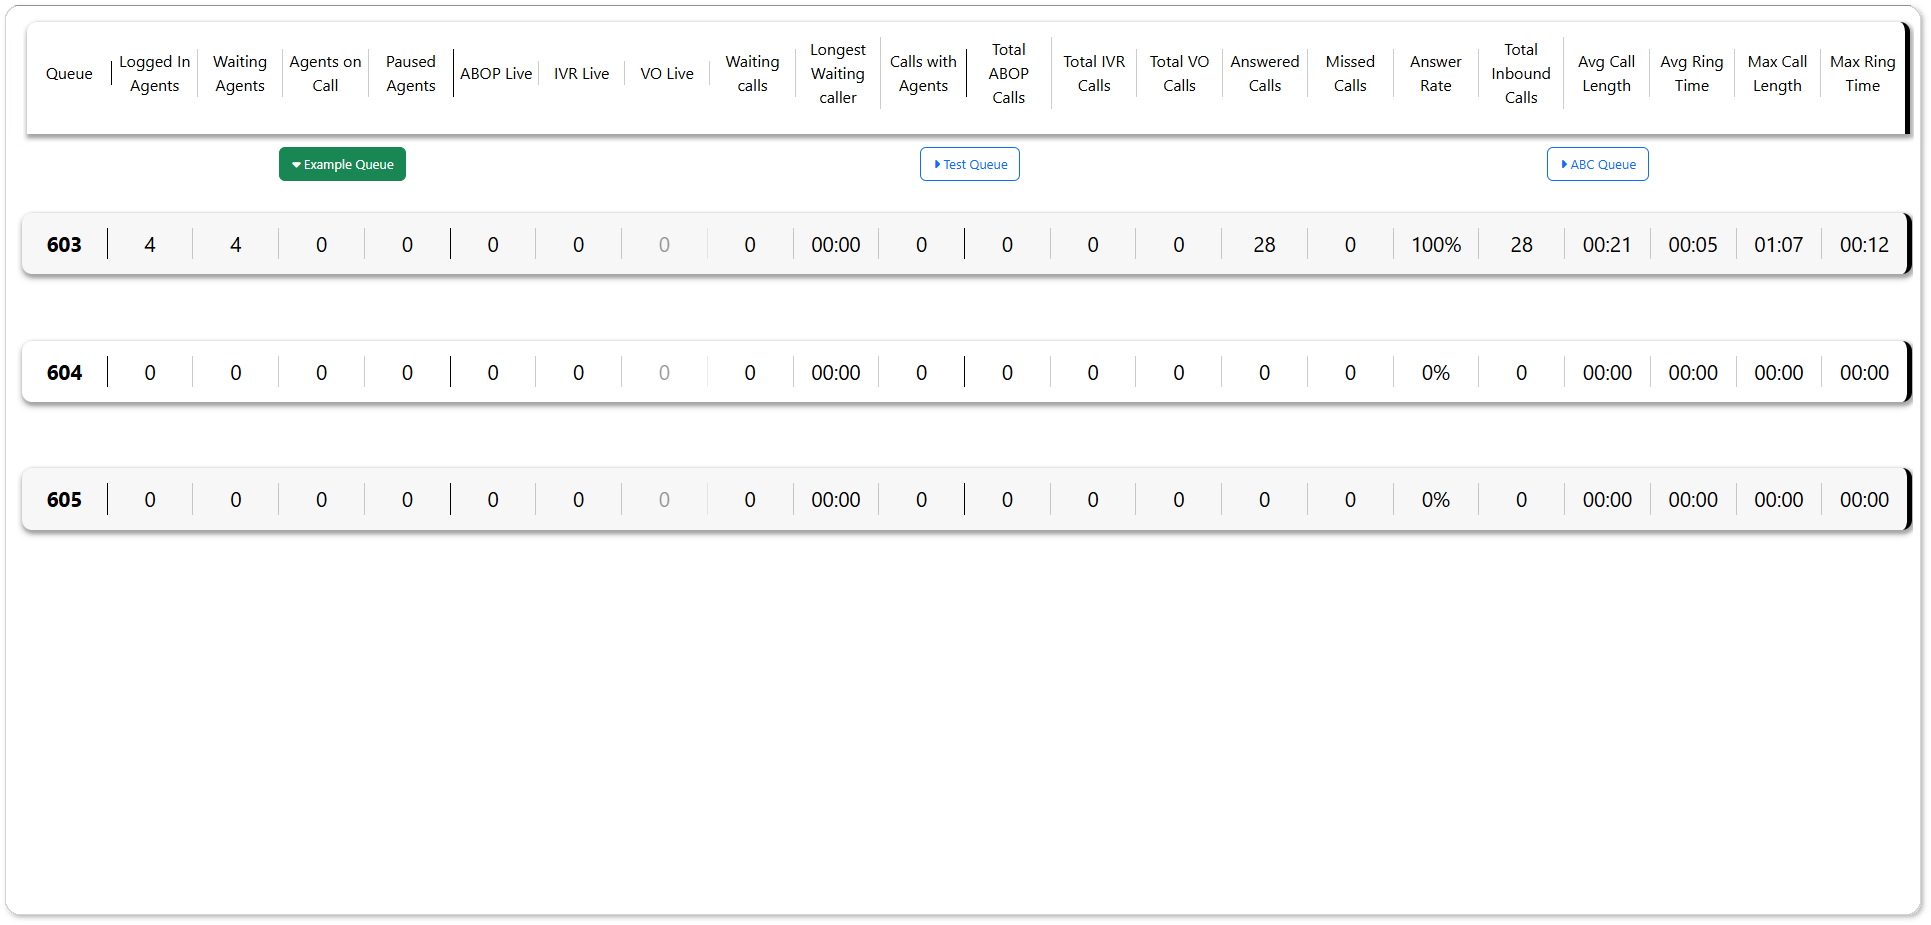Click answered calls value 28 in queue 603
Screen dimensions: 1931x925
click(x=1264, y=245)
